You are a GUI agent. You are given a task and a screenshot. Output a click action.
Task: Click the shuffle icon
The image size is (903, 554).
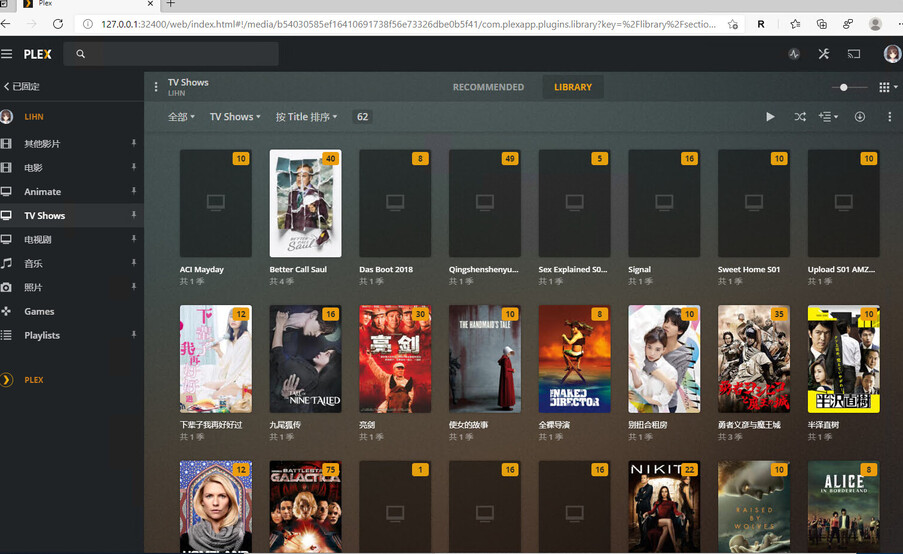pyautogui.click(x=800, y=117)
